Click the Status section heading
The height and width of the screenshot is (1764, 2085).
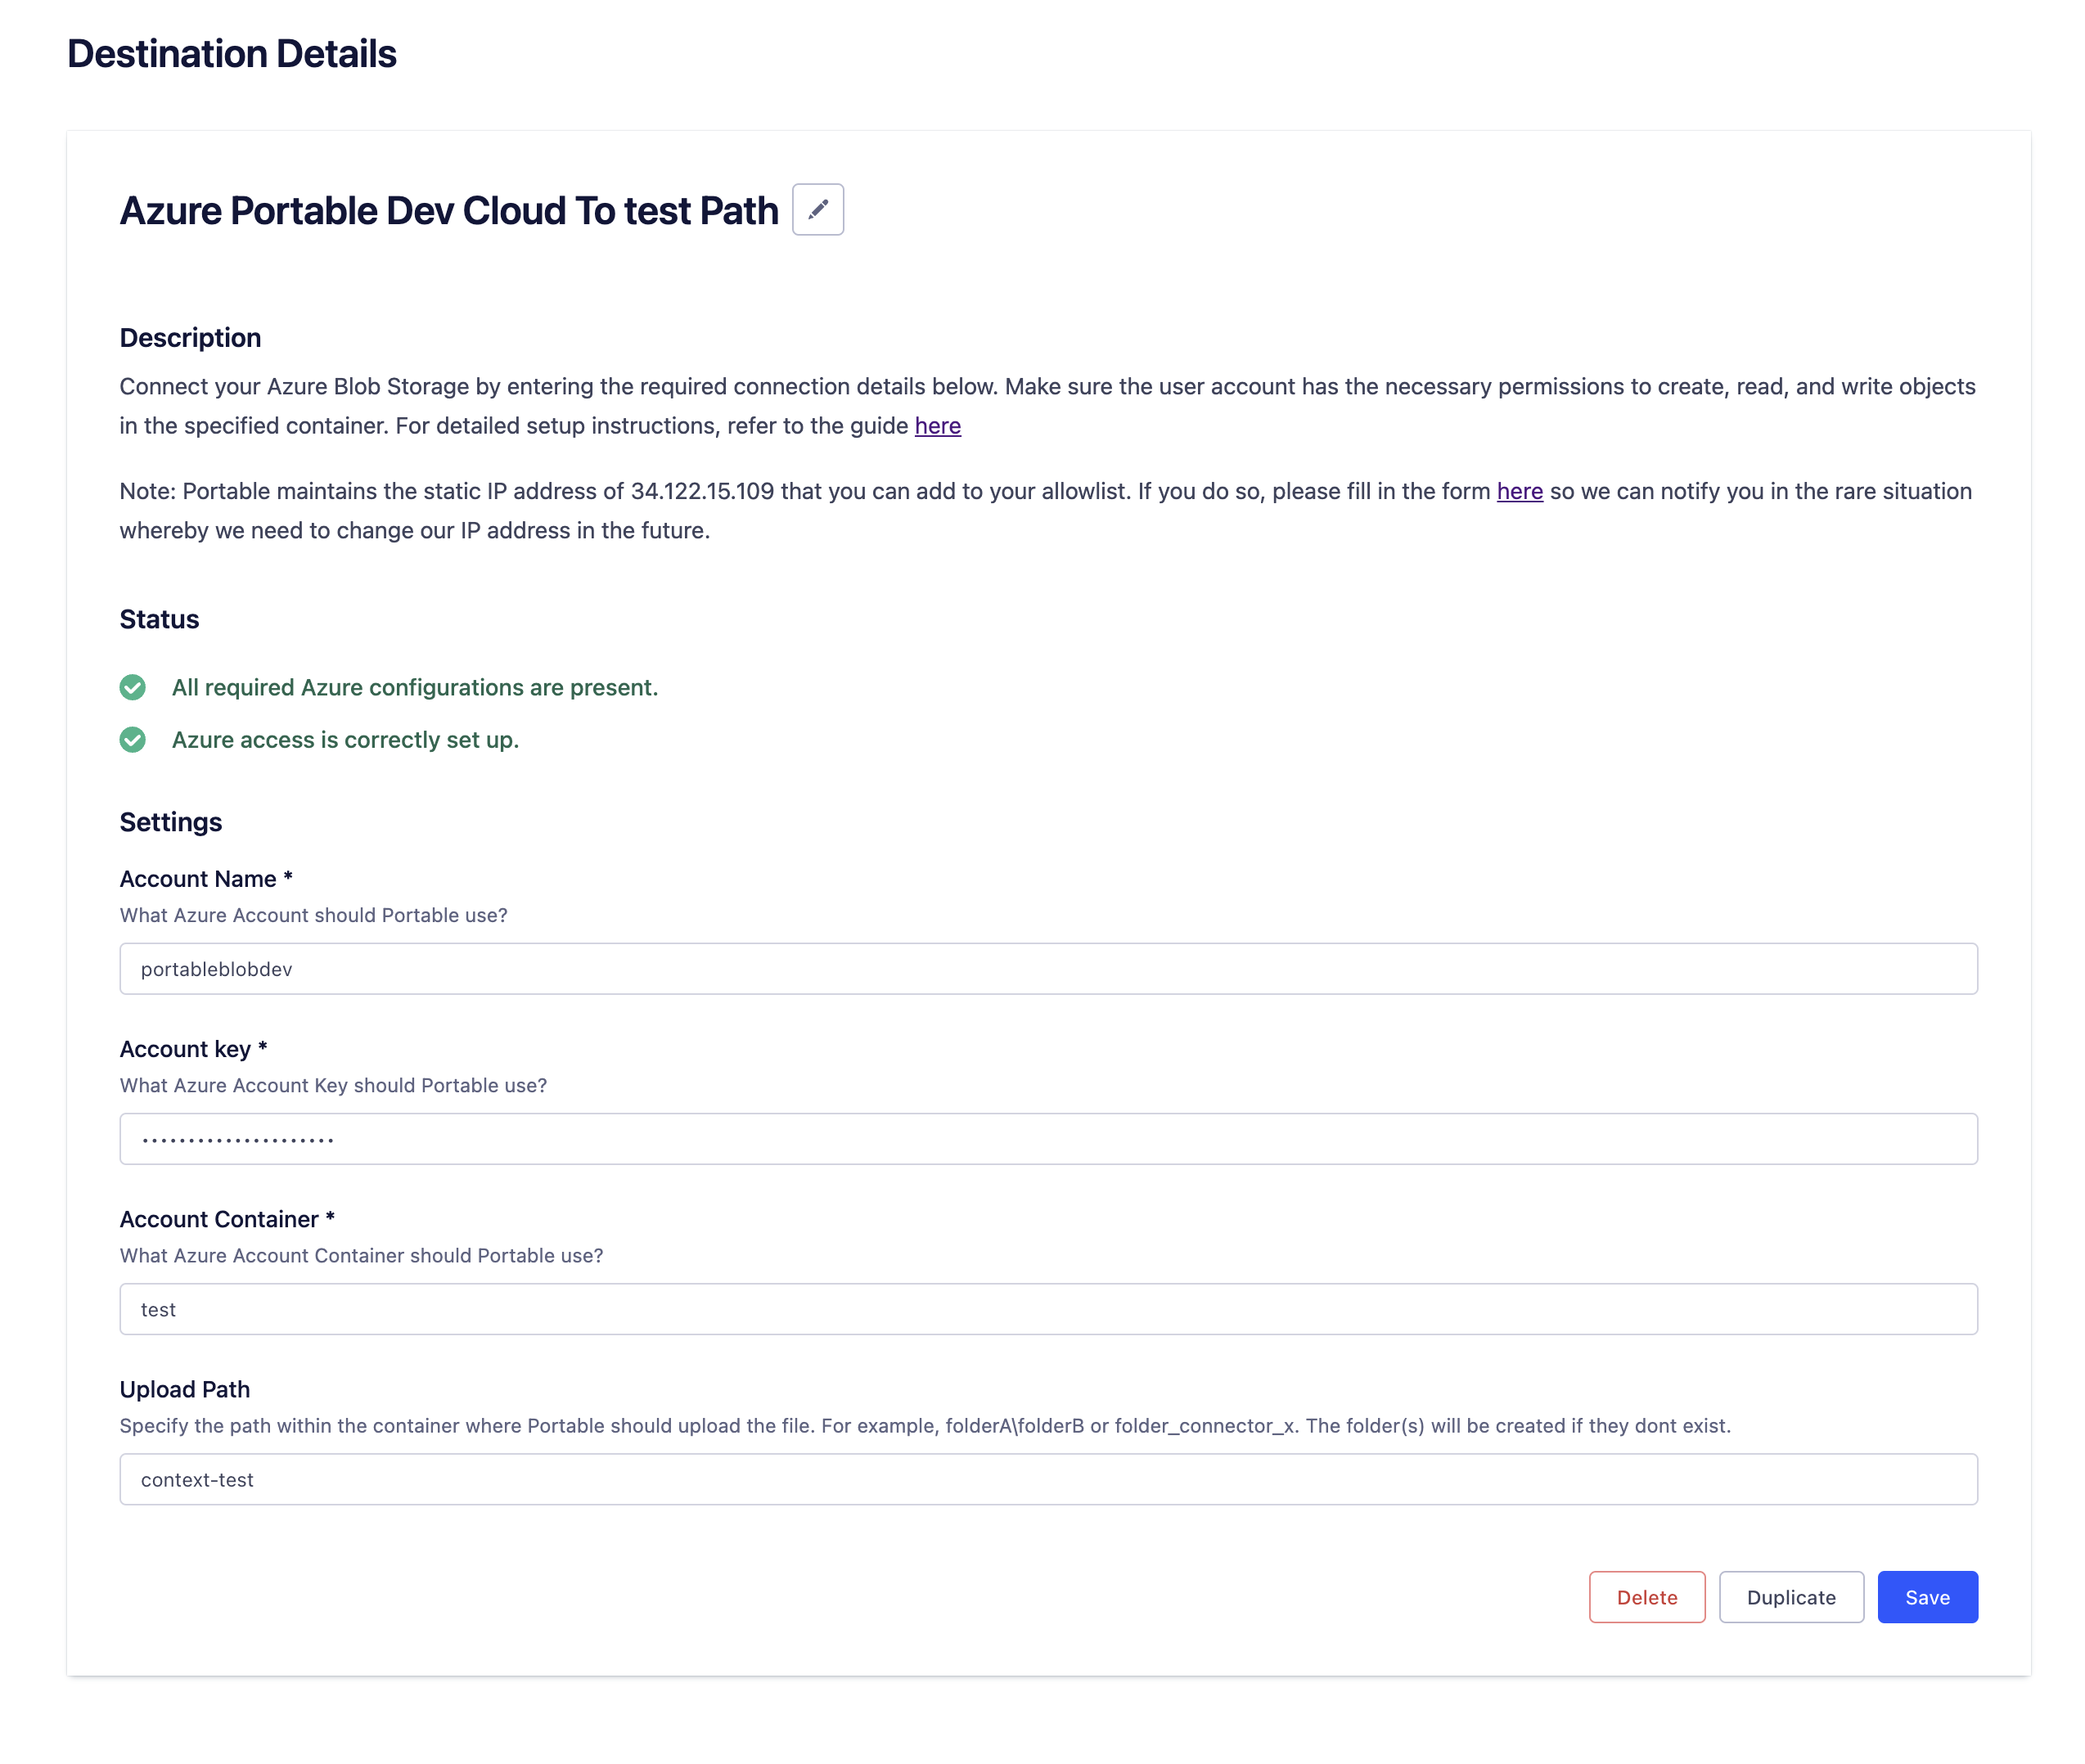coord(158,619)
